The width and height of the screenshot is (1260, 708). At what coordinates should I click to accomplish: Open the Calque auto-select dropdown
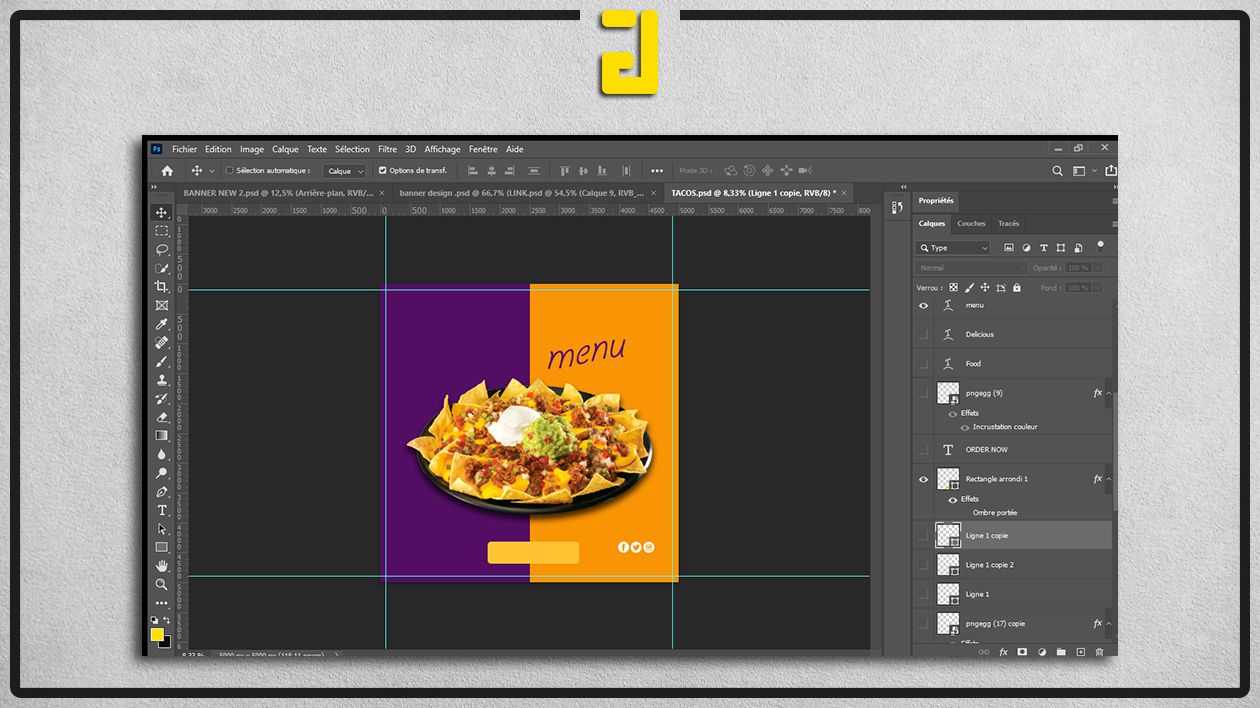click(x=345, y=171)
